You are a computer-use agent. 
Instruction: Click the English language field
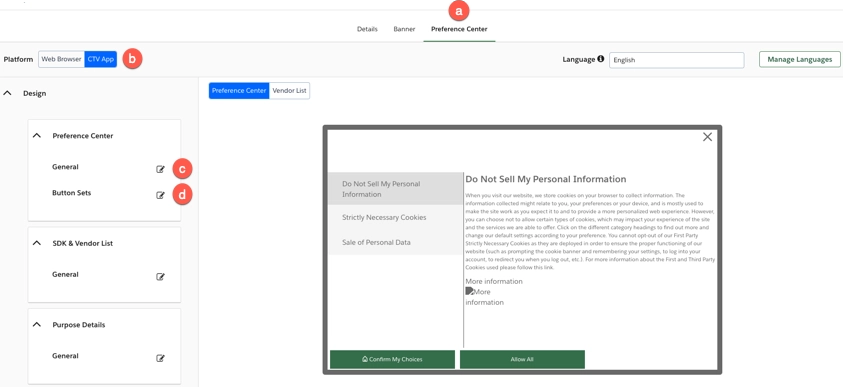(676, 60)
